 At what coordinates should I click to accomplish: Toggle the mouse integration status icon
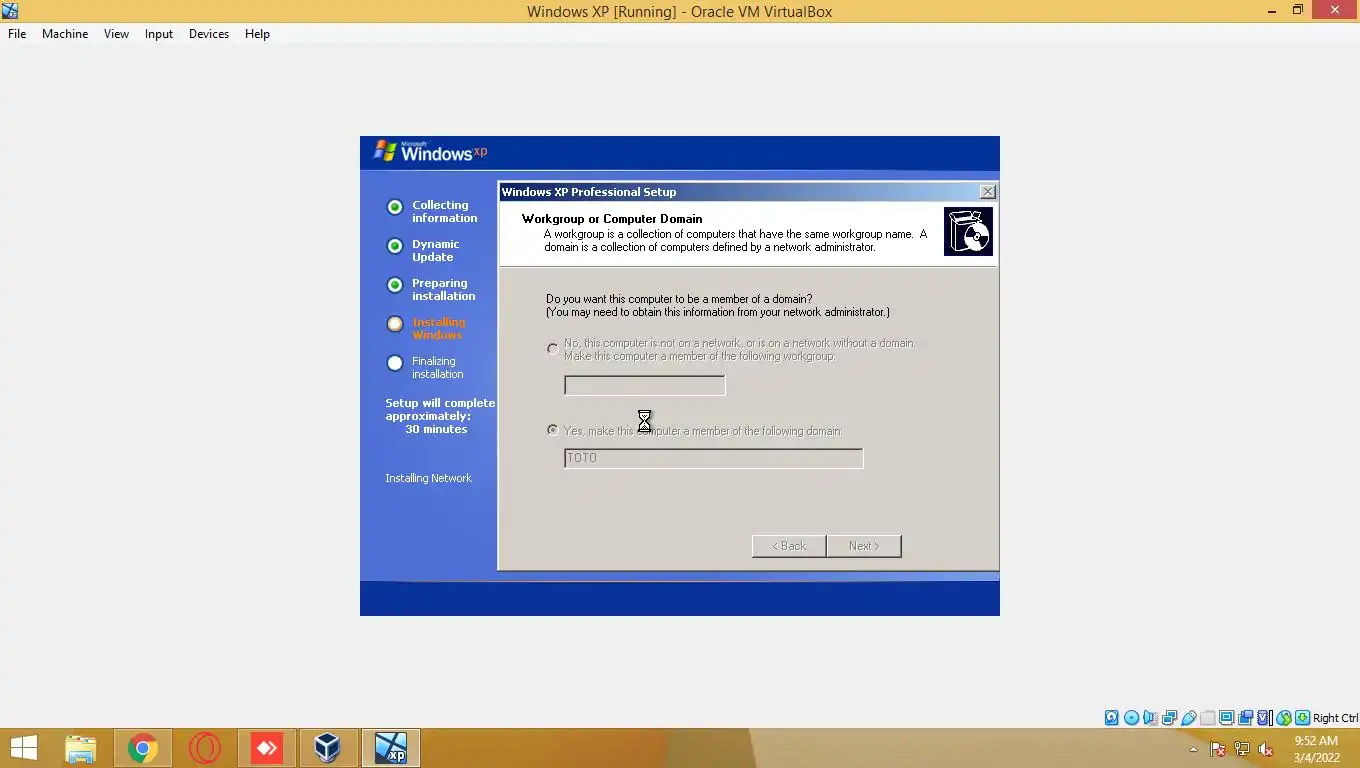click(1283, 718)
